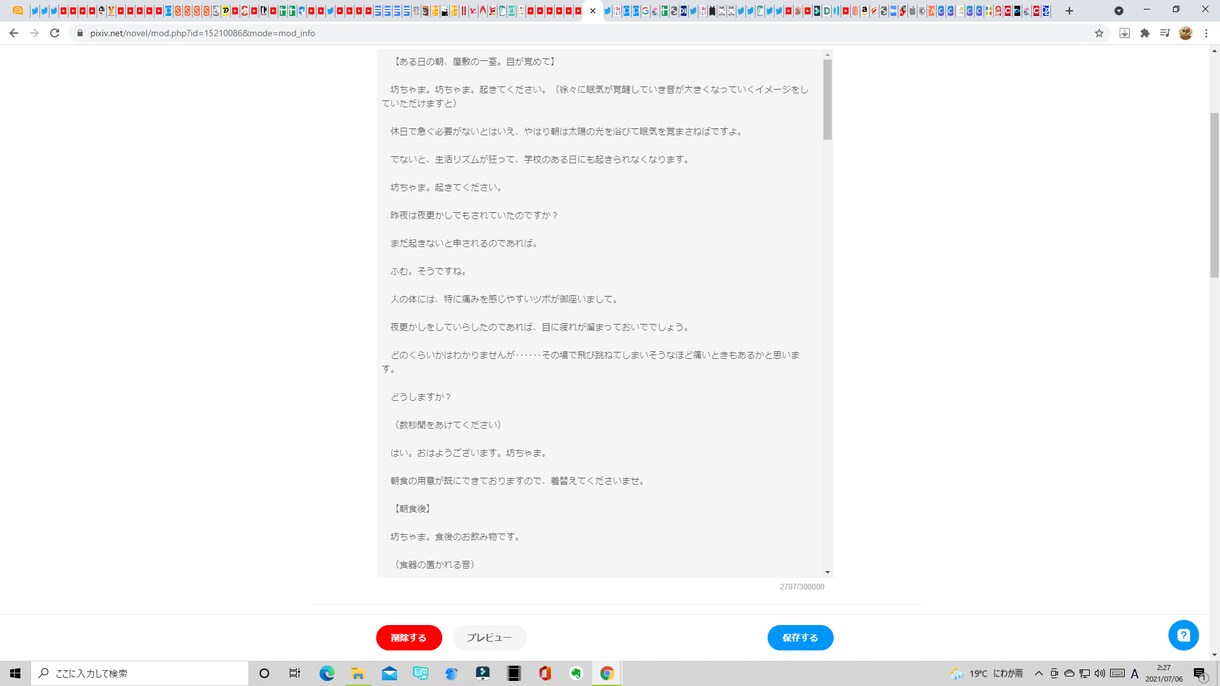
Task: Open Cortana circle icon on taskbar
Action: tap(264, 673)
